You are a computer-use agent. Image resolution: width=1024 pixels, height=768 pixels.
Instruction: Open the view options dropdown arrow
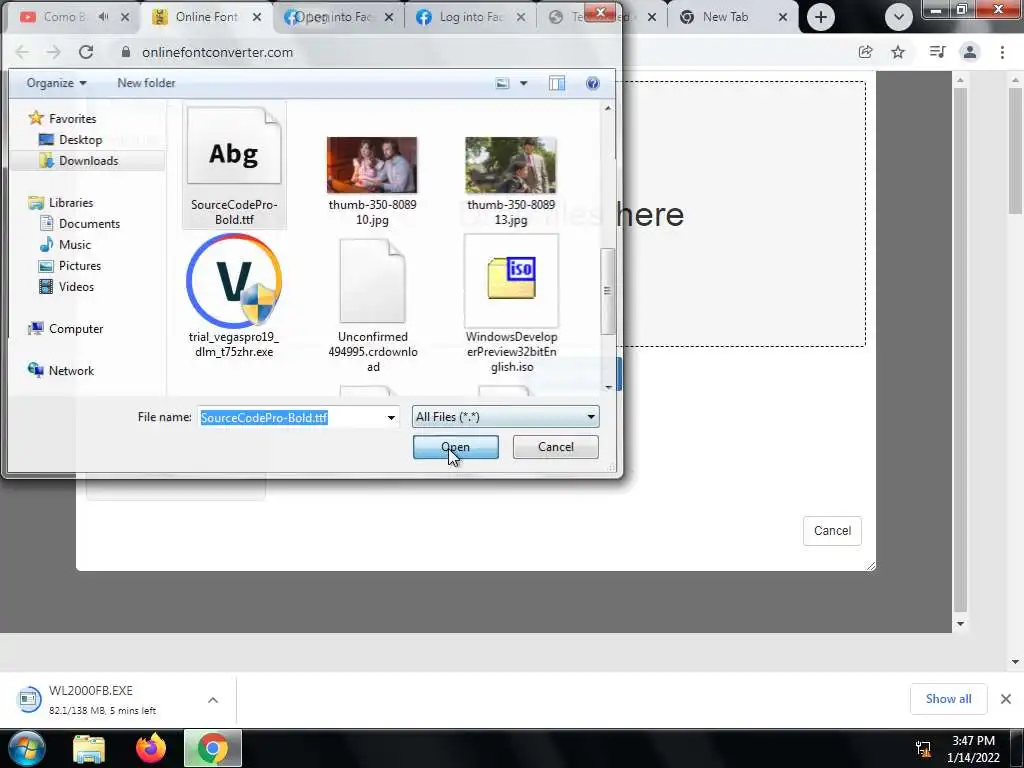pos(523,83)
